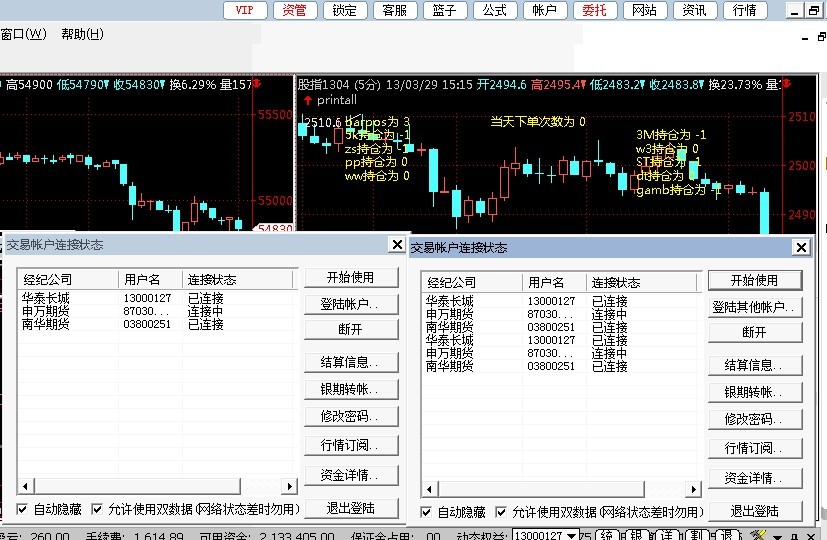This screenshot has height=540, width=827.
Task: Click the VIP toolbar button
Action: [245, 10]
